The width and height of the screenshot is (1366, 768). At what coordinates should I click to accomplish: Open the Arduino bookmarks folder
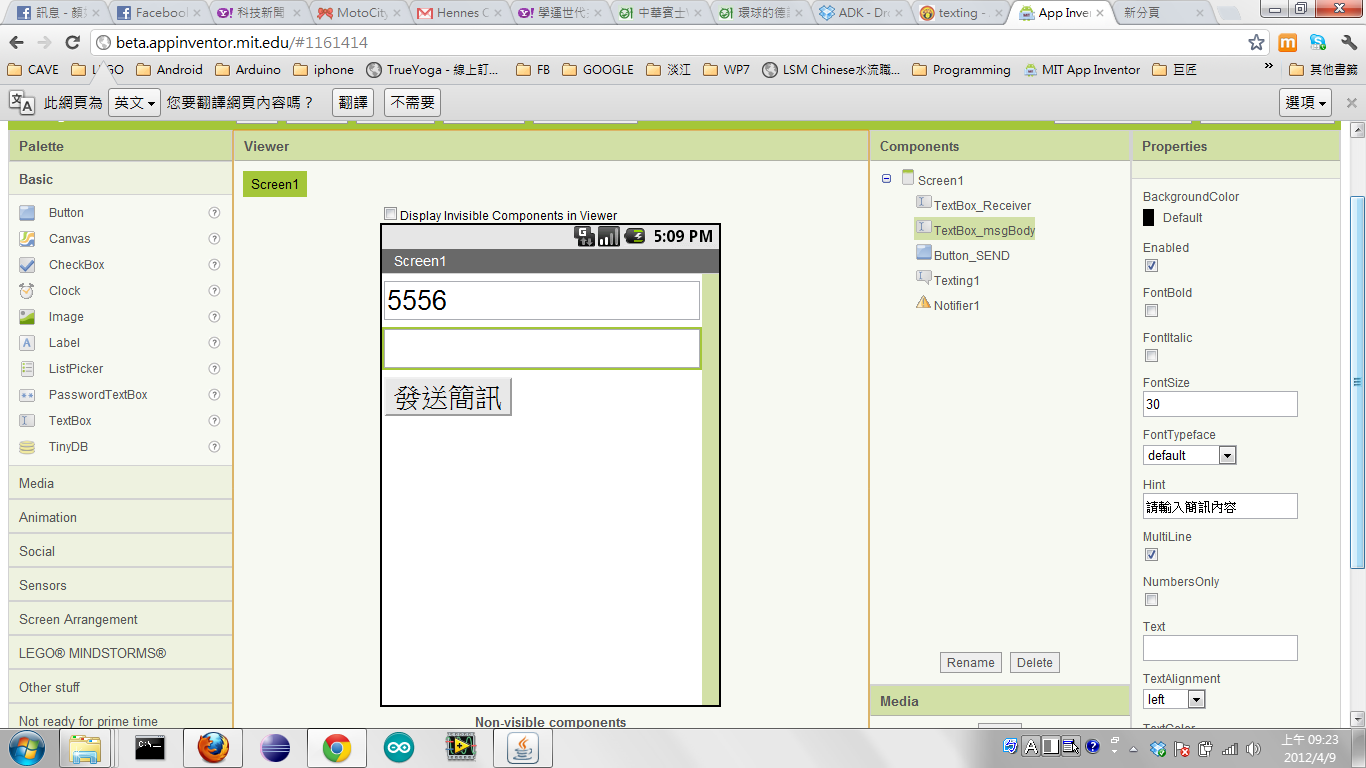[247, 70]
